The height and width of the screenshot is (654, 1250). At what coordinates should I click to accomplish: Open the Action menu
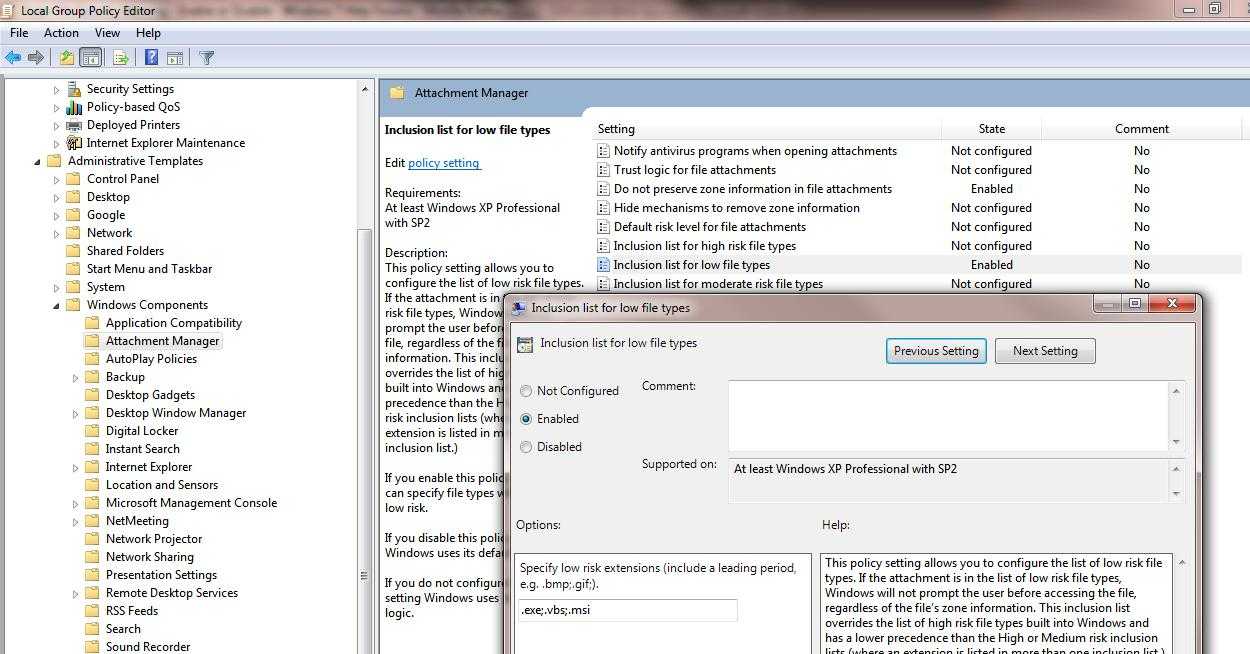point(61,33)
